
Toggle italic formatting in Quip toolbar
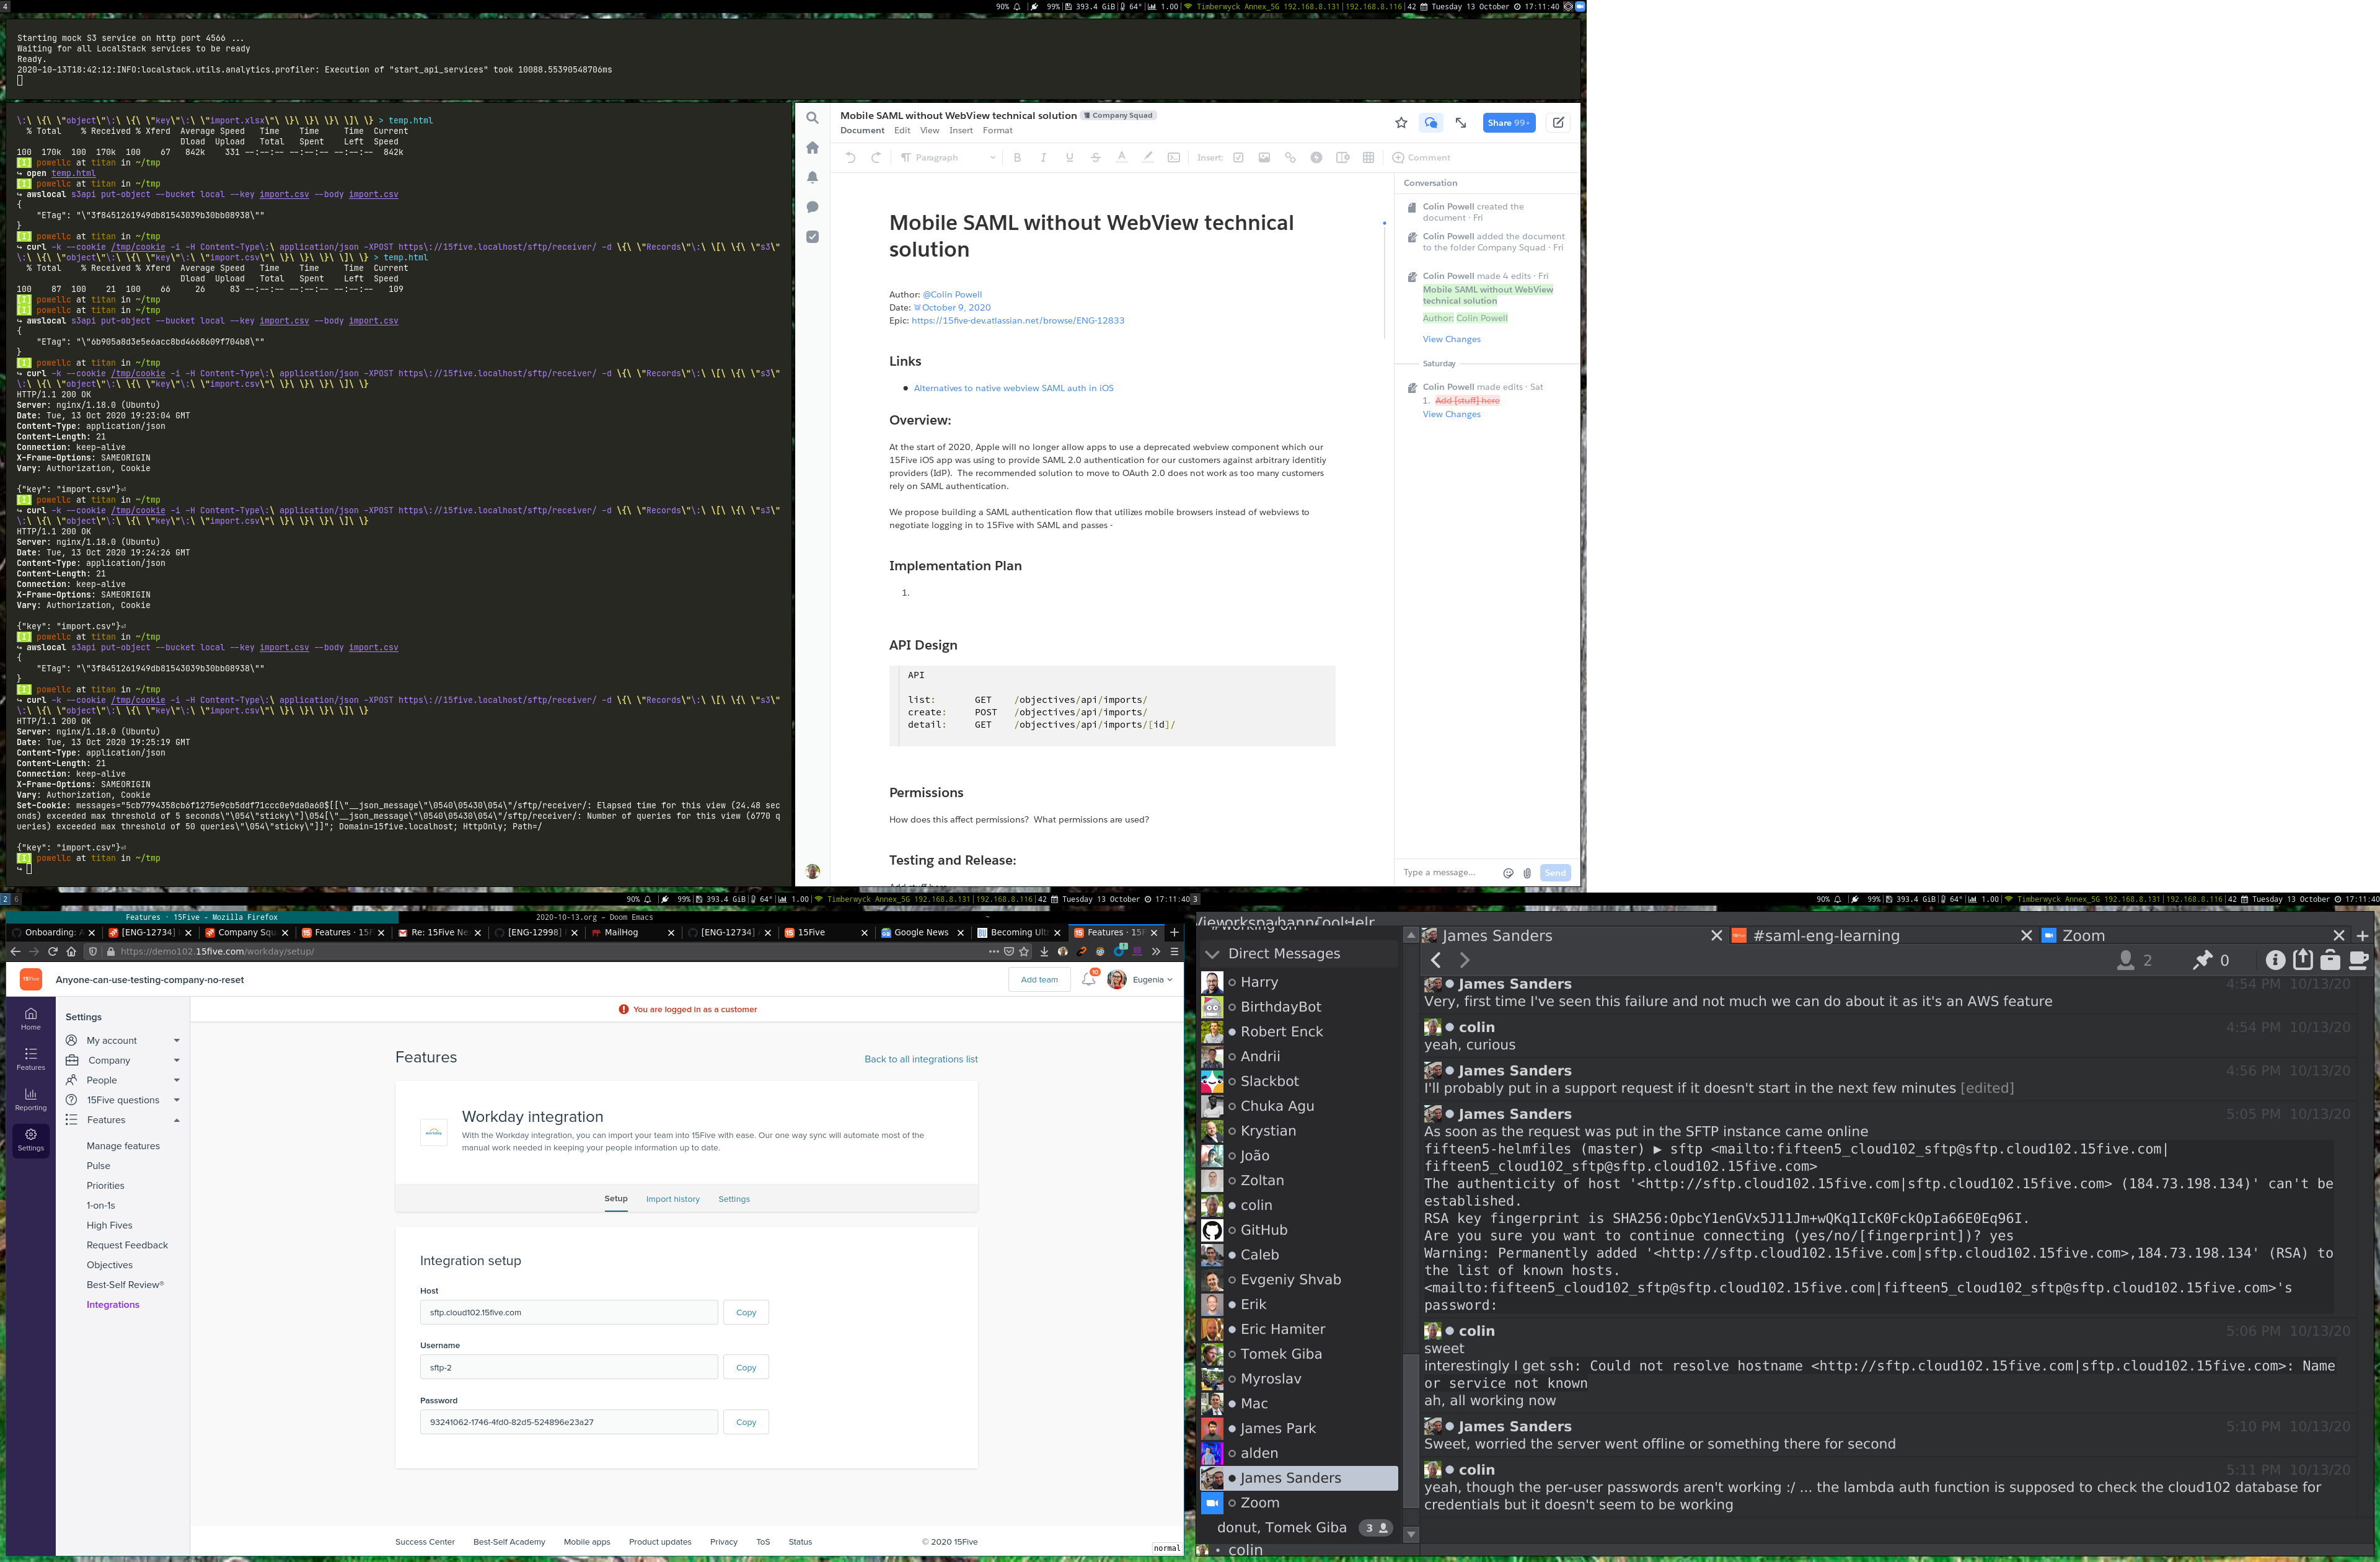click(1043, 158)
